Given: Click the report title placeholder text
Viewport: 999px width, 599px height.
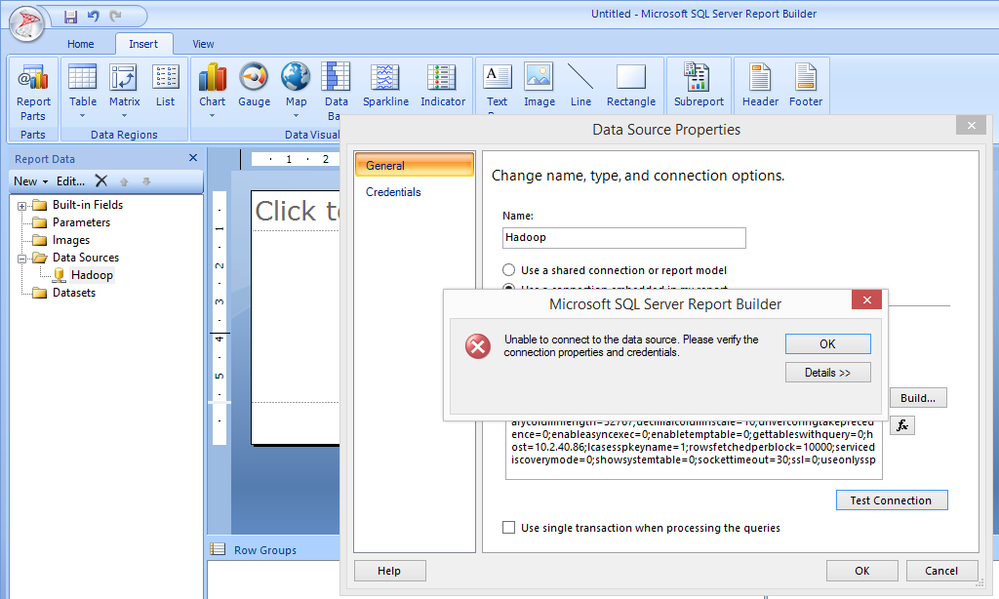Looking at the screenshot, I should [297, 211].
